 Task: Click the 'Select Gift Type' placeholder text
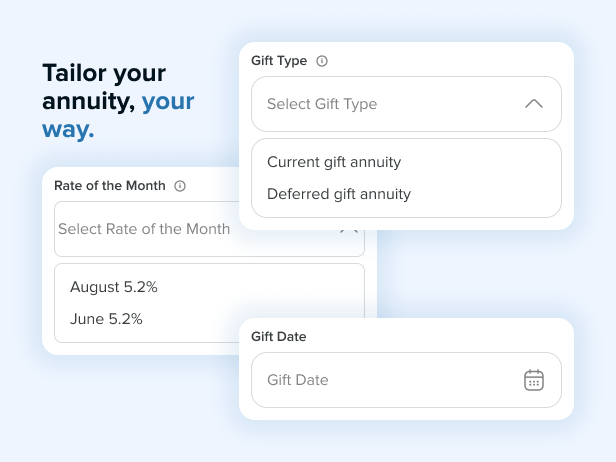pos(322,104)
